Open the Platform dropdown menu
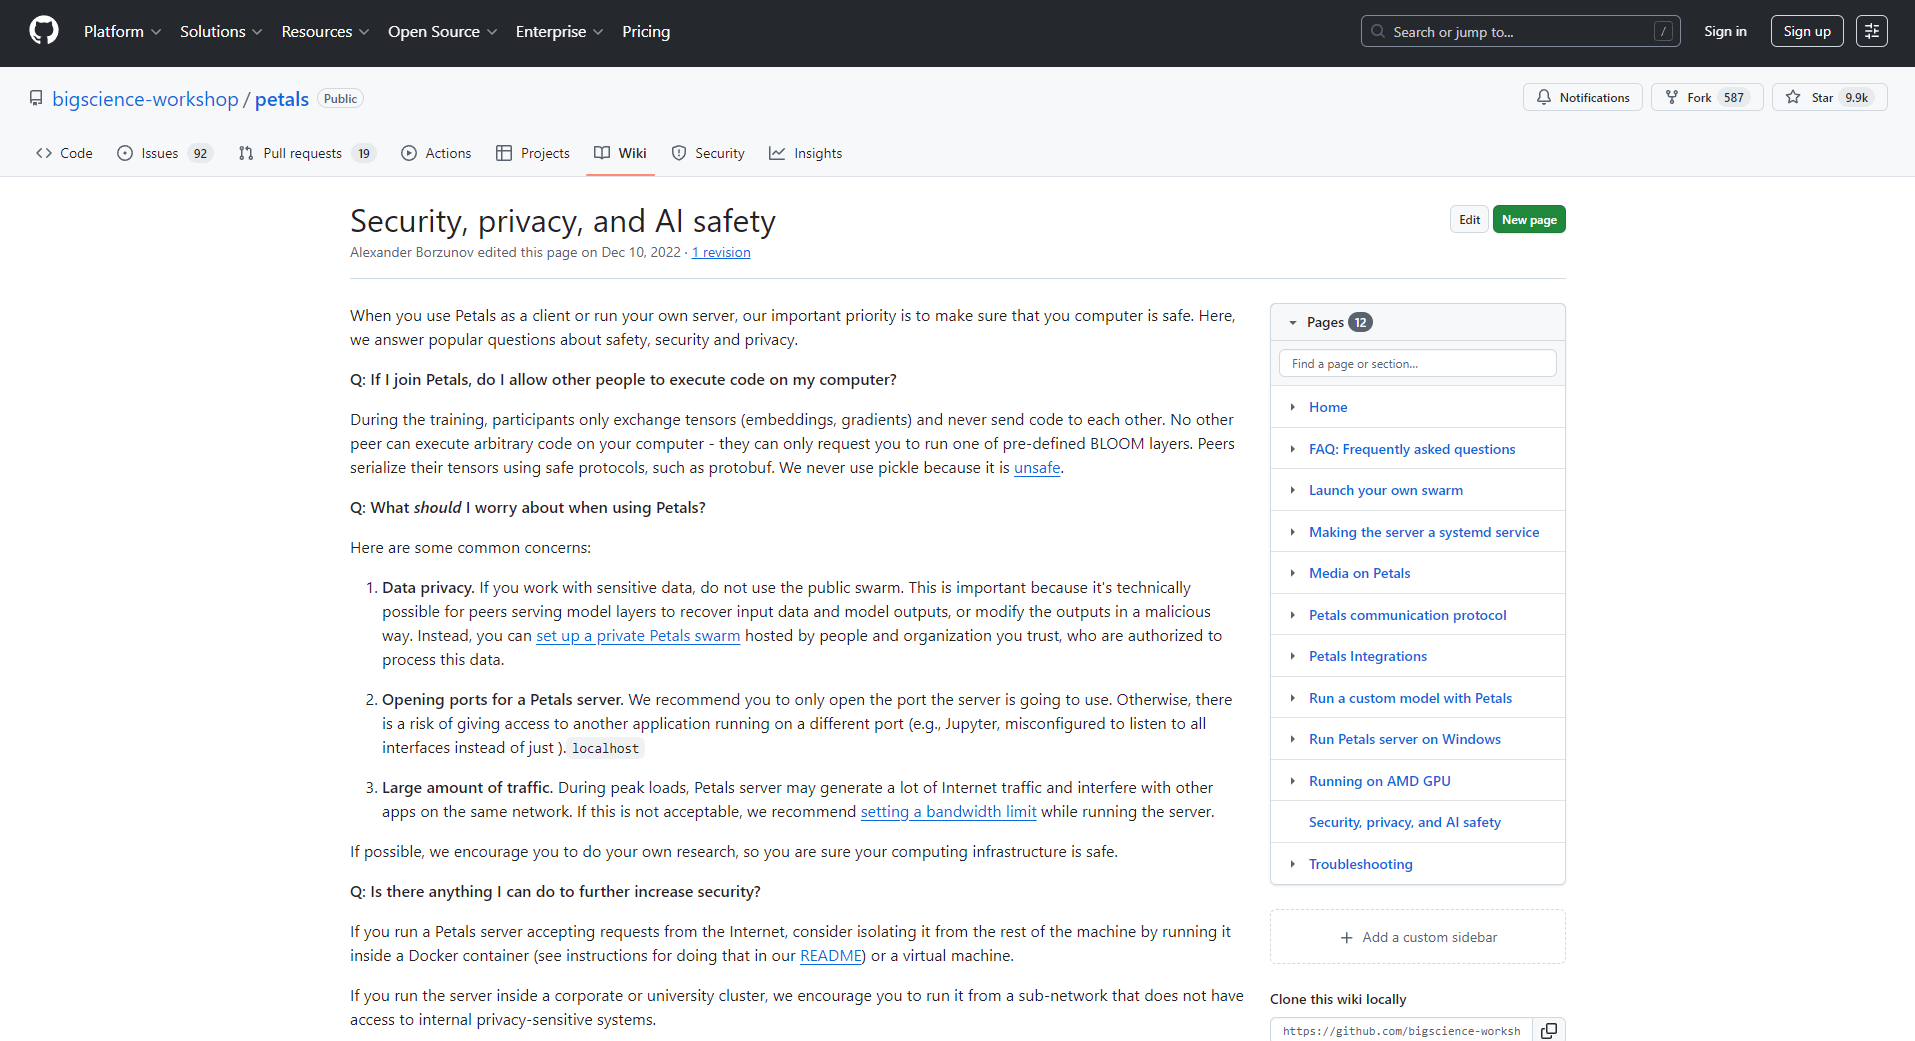This screenshot has width=1915, height=1041. pos(122,32)
